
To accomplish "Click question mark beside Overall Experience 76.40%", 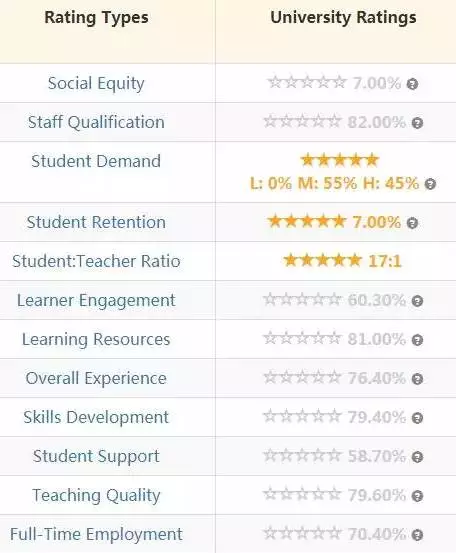I will [417, 379].
